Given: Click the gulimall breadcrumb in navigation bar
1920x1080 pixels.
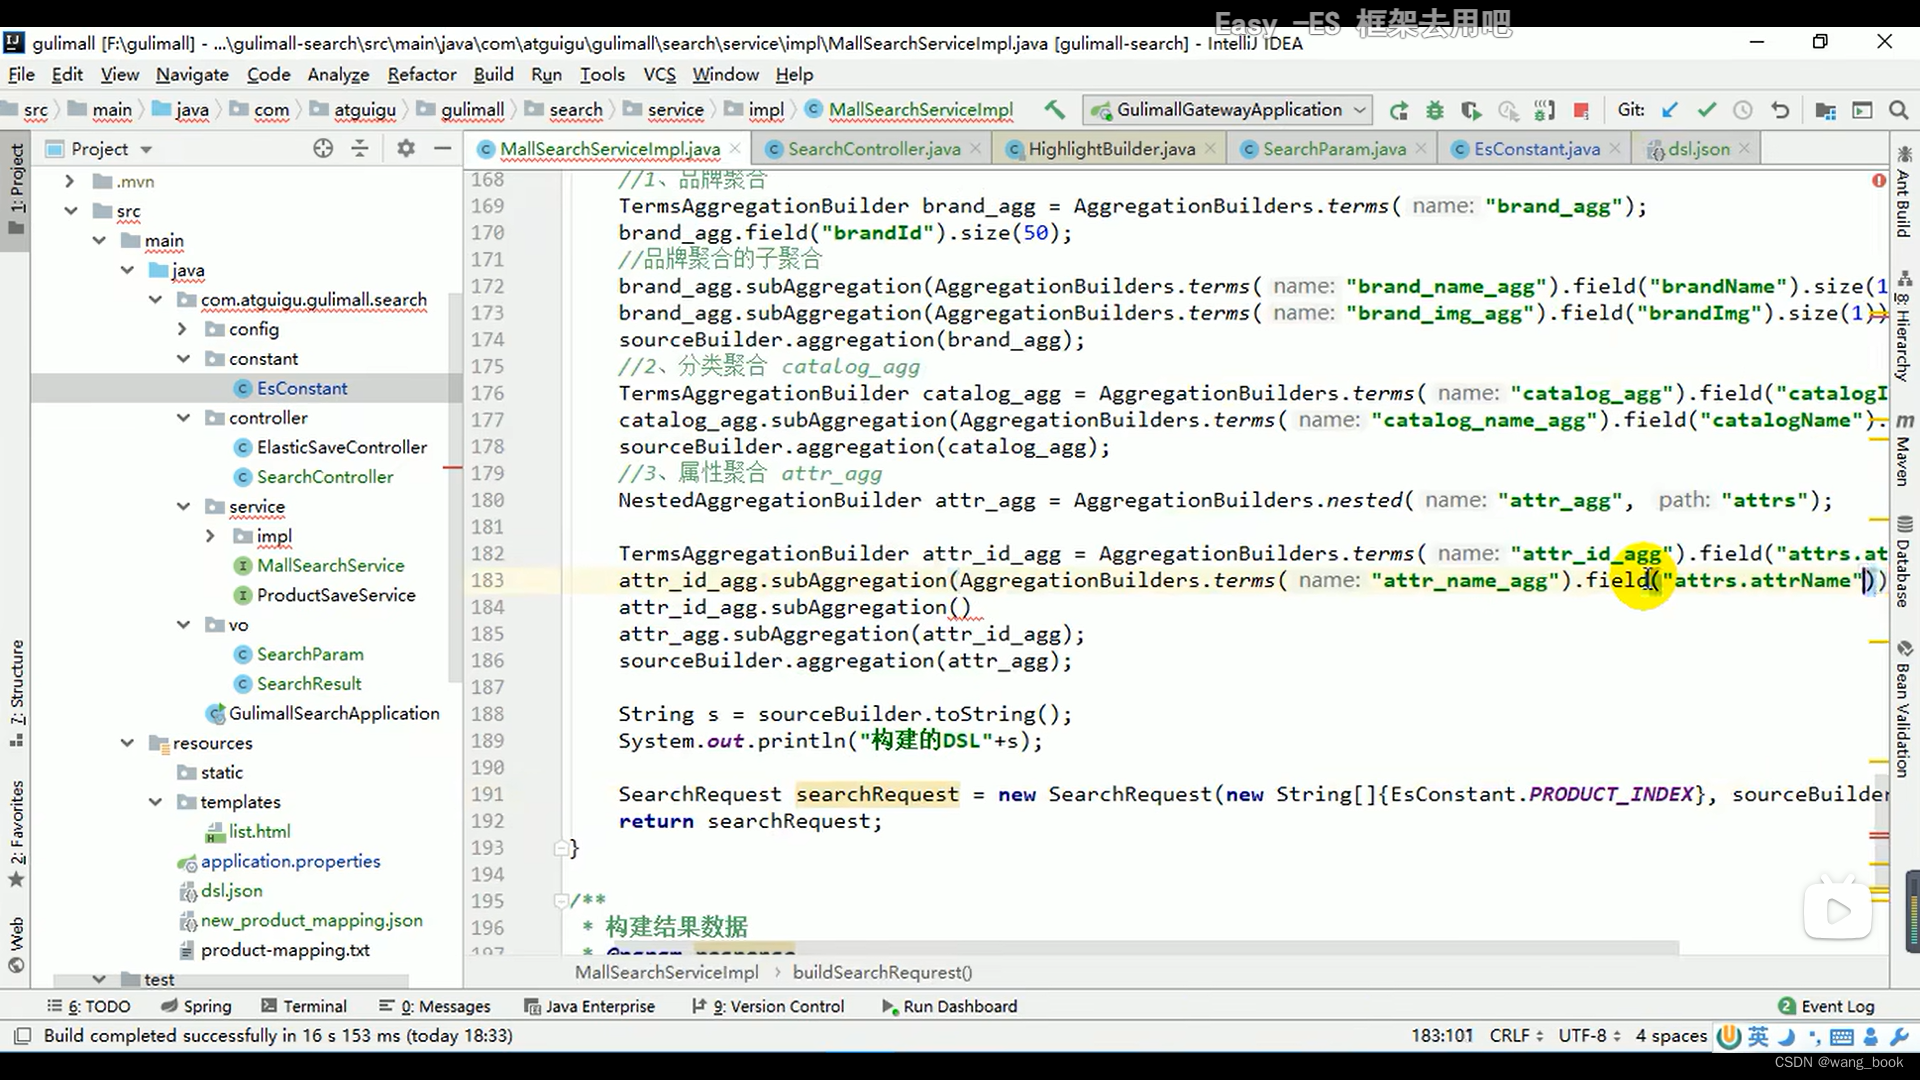Looking at the screenshot, I should [x=472, y=110].
